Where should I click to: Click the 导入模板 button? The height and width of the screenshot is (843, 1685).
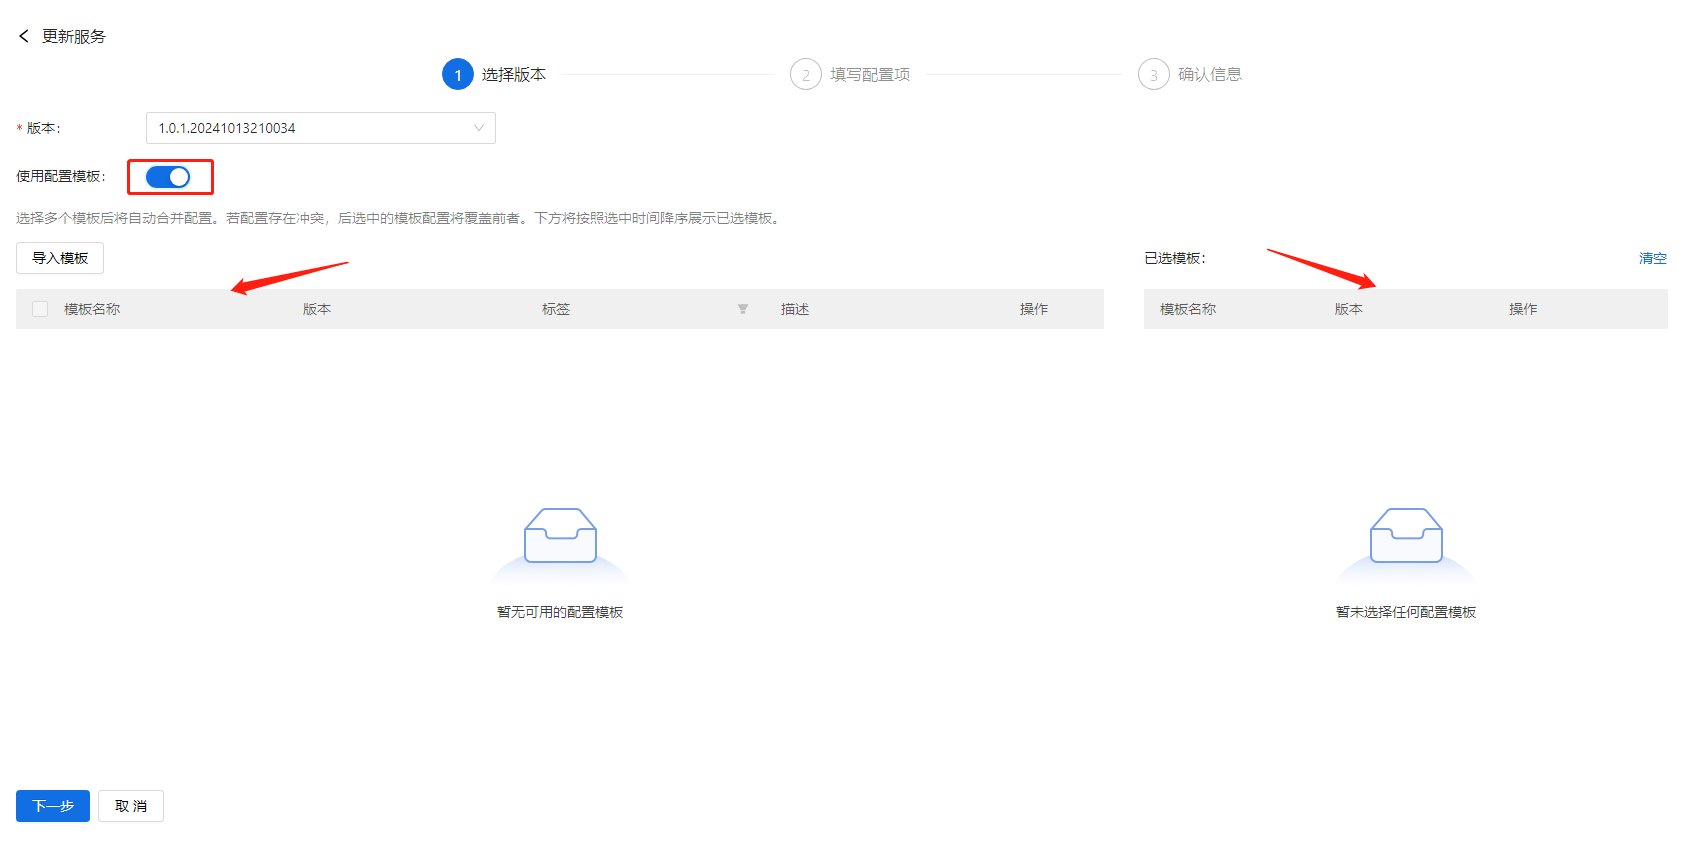(60, 258)
